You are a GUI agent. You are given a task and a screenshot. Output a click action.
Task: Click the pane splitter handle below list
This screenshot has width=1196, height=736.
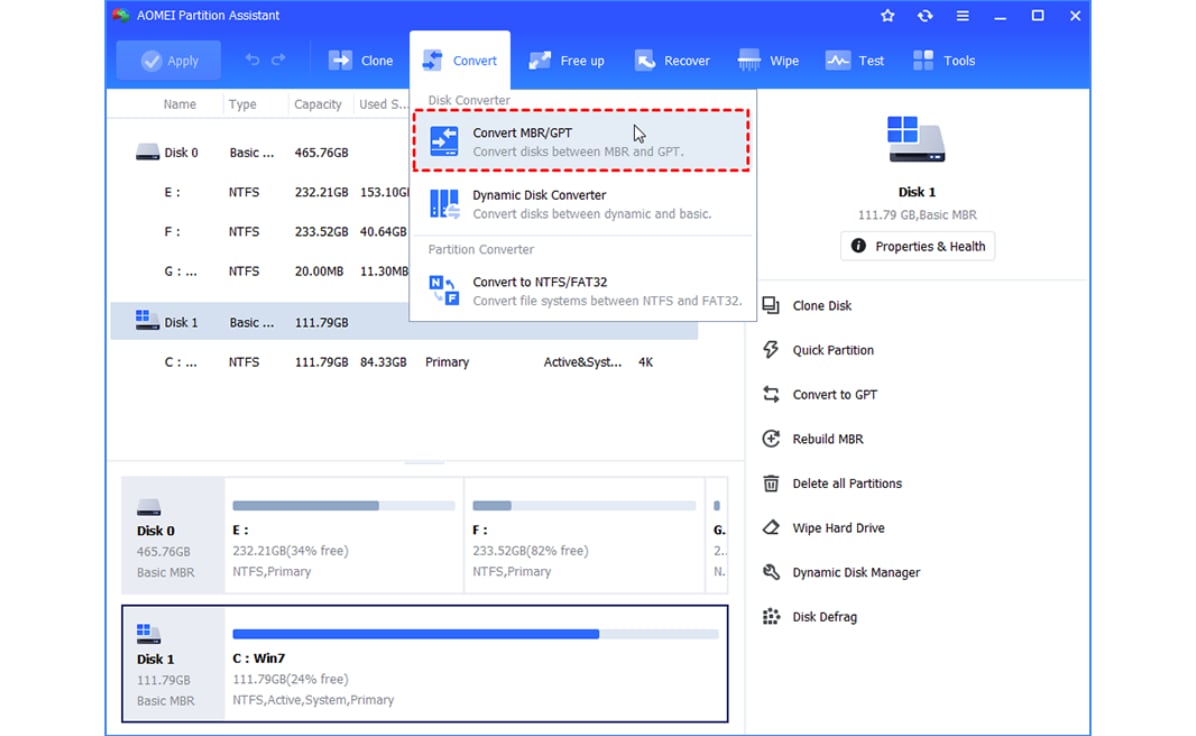[424, 461]
